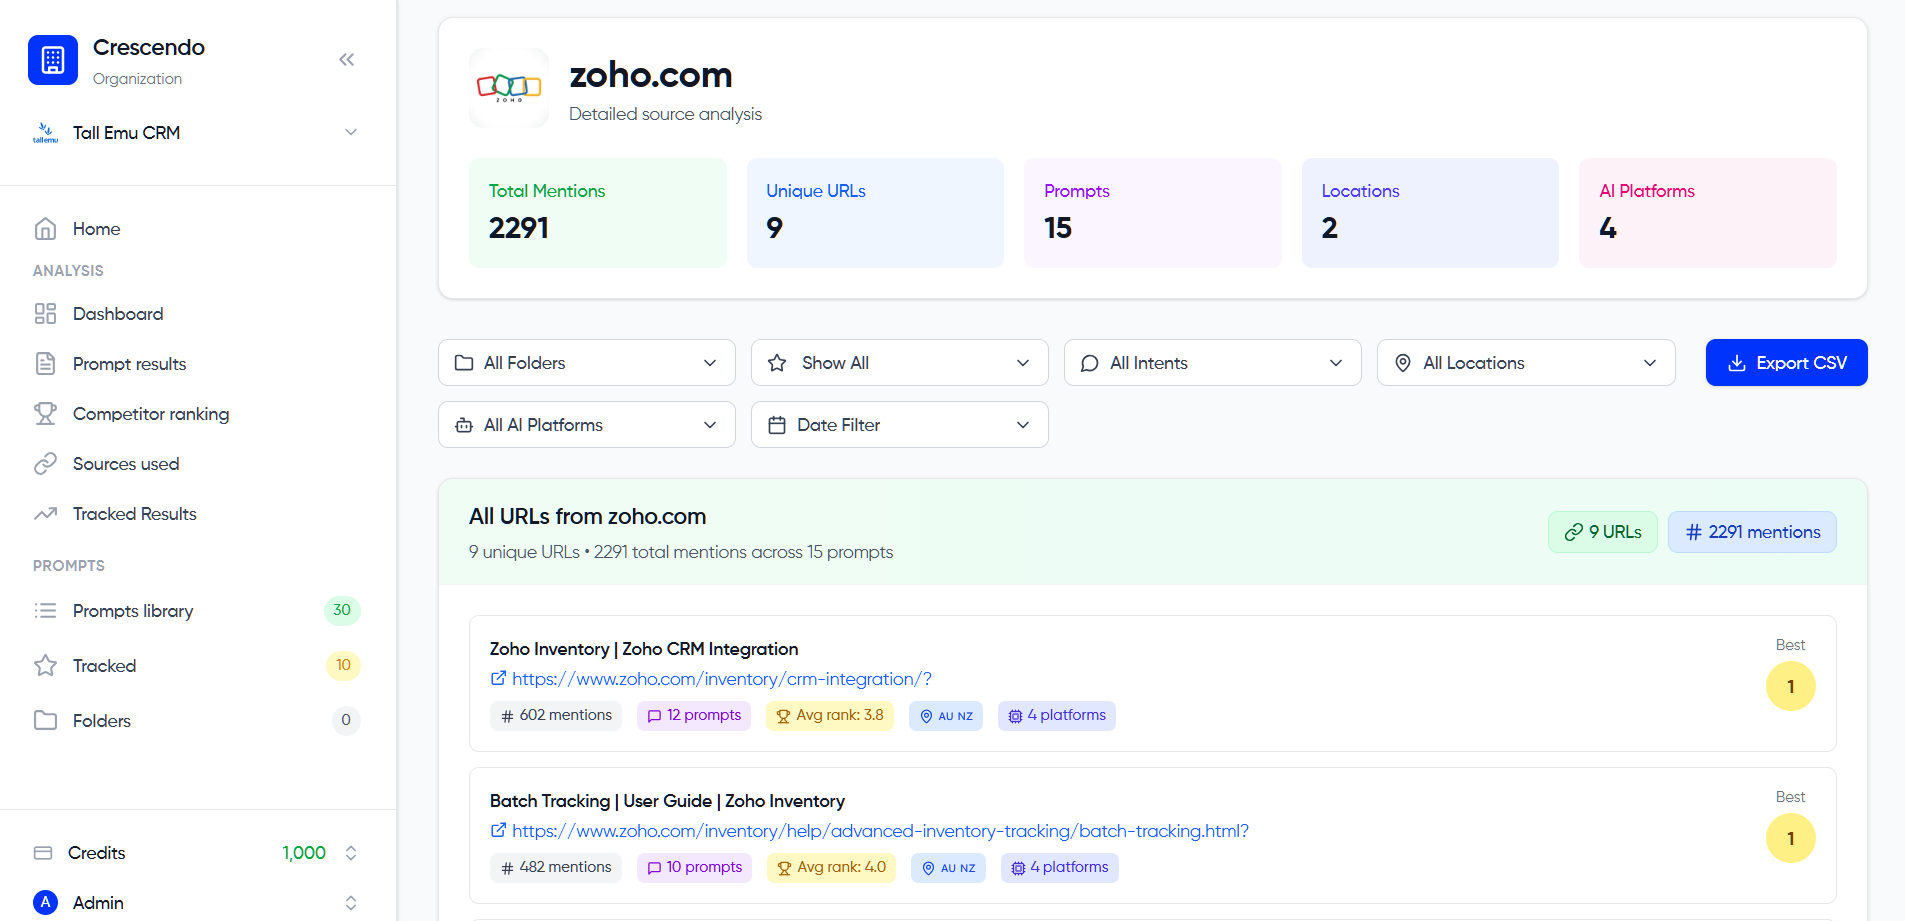Click the Export CSV button
This screenshot has height=921, width=1905.
[x=1786, y=363]
